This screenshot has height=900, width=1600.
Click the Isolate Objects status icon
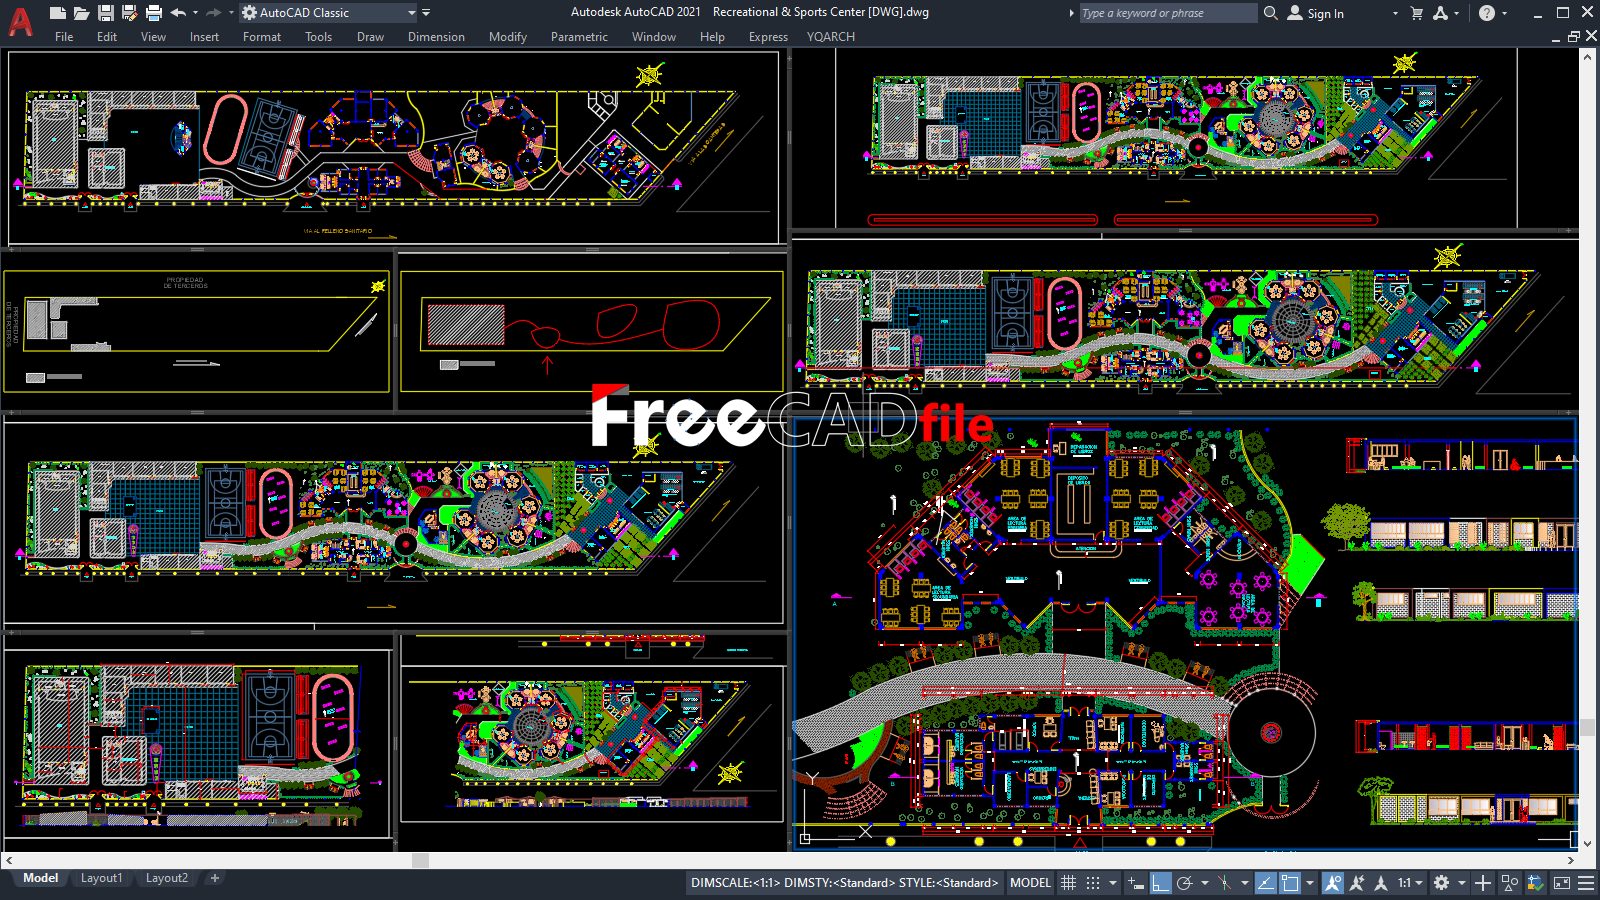coord(1509,883)
